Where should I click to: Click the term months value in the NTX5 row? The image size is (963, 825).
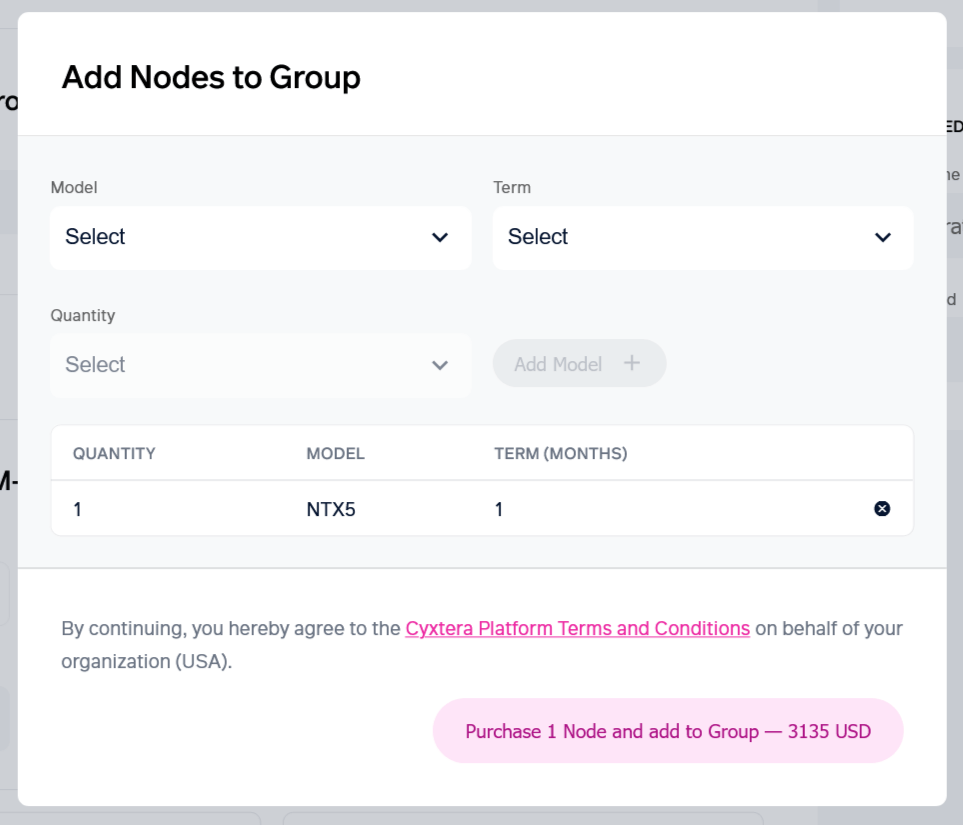(x=499, y=510)
